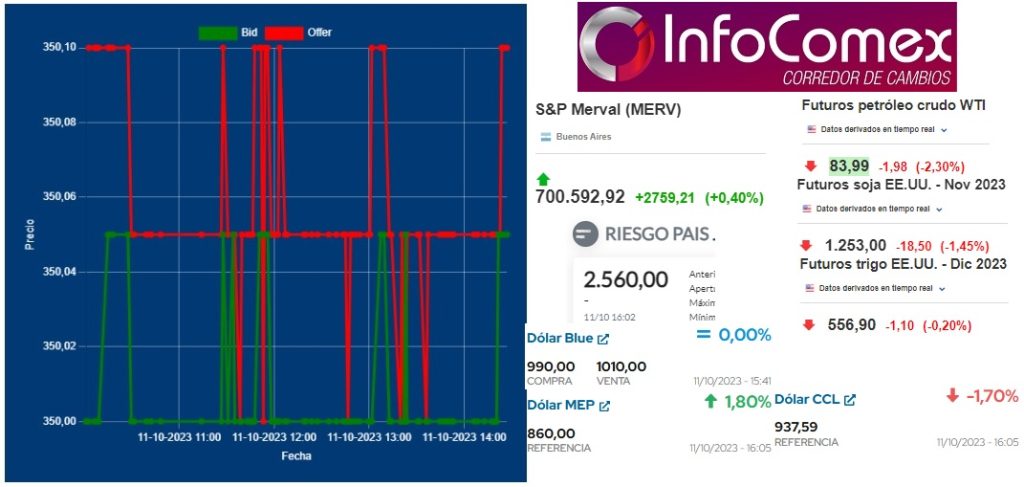Open the S&P Merval (MERV) title

point(602,109)
